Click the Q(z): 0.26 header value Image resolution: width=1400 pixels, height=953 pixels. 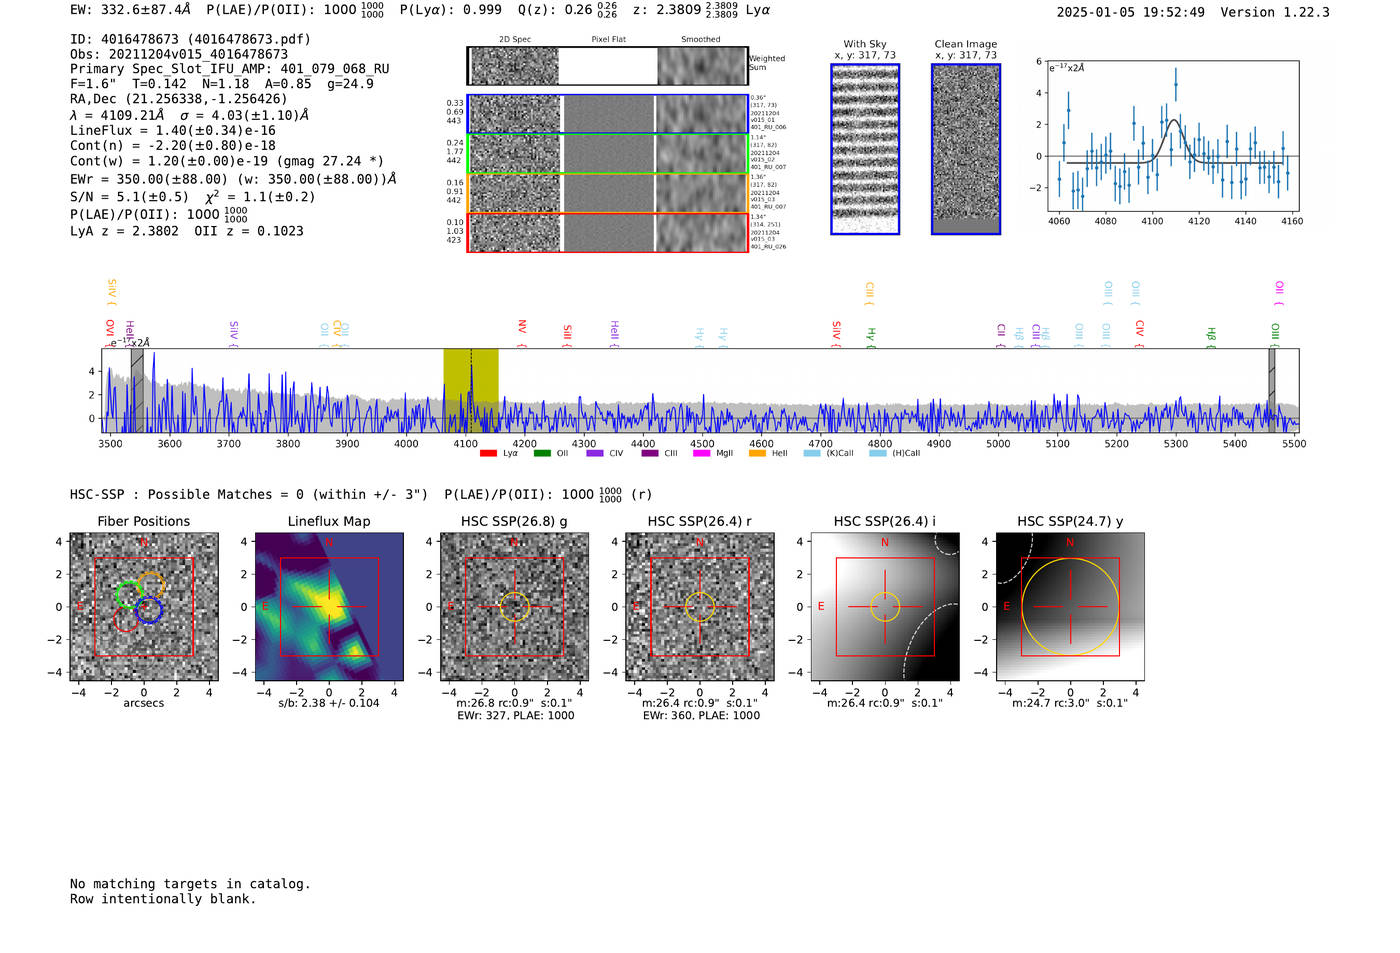pos(567,10)
